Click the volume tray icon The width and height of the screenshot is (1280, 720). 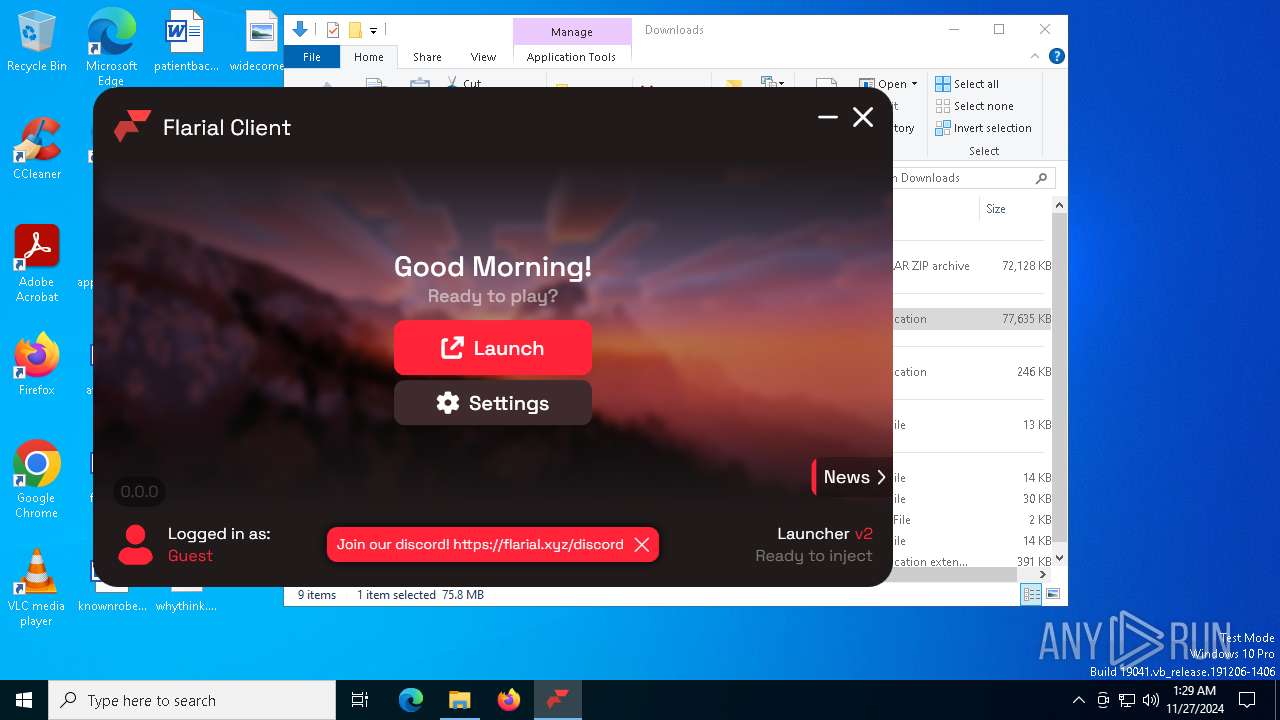click(1151, 700)
